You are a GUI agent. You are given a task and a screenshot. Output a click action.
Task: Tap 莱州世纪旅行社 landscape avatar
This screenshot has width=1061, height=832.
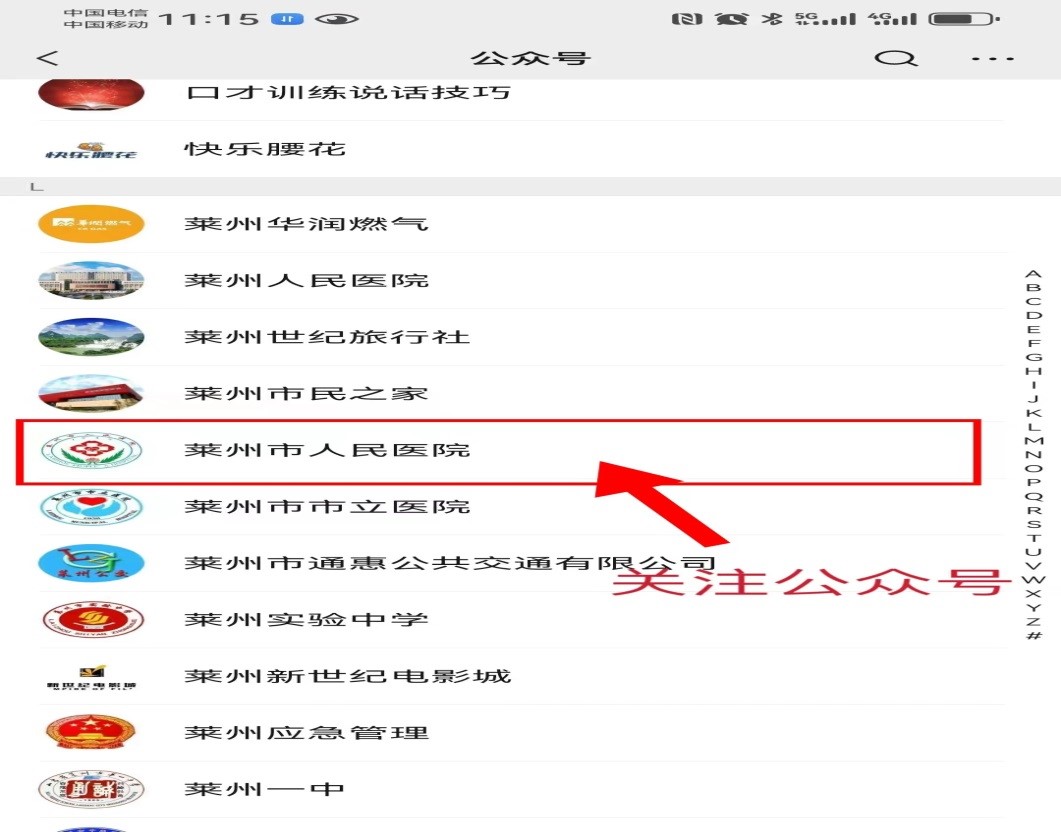coord(91,337)
